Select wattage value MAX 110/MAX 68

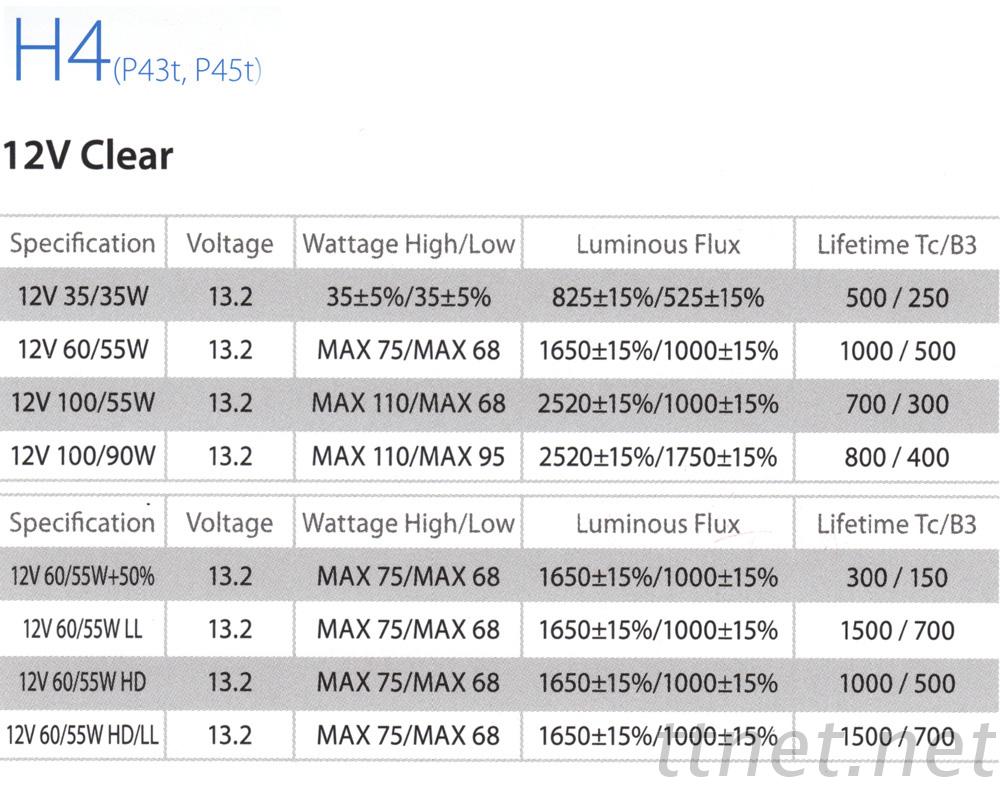coord(408,404)
